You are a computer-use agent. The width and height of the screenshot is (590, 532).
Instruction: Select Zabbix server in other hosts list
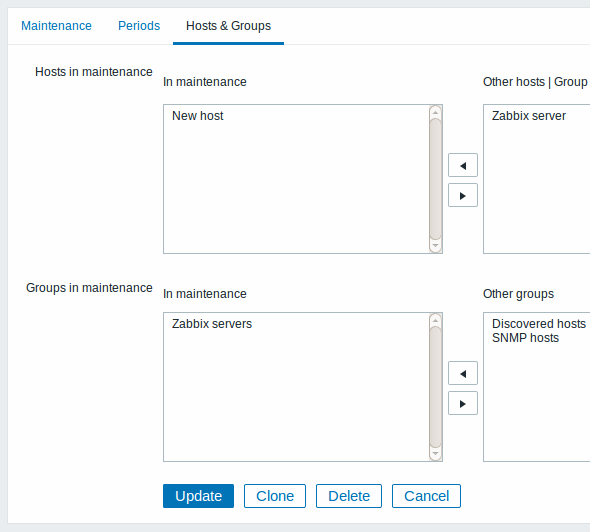coord(529,116)
